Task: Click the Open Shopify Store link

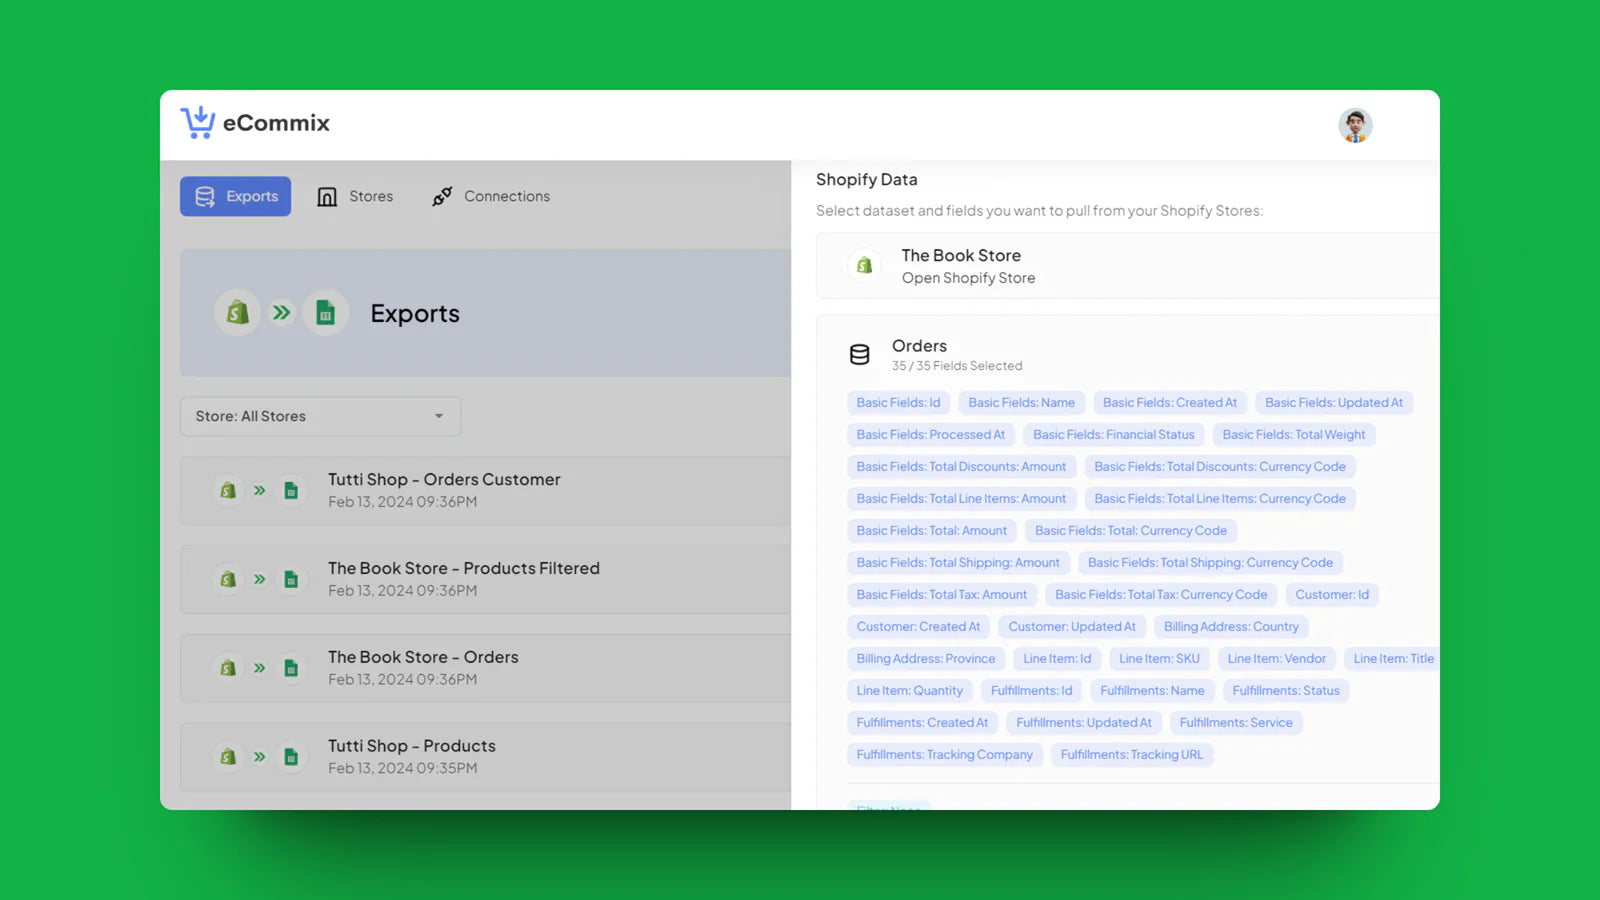Action: pyautogui.click(x=968, y=278)
